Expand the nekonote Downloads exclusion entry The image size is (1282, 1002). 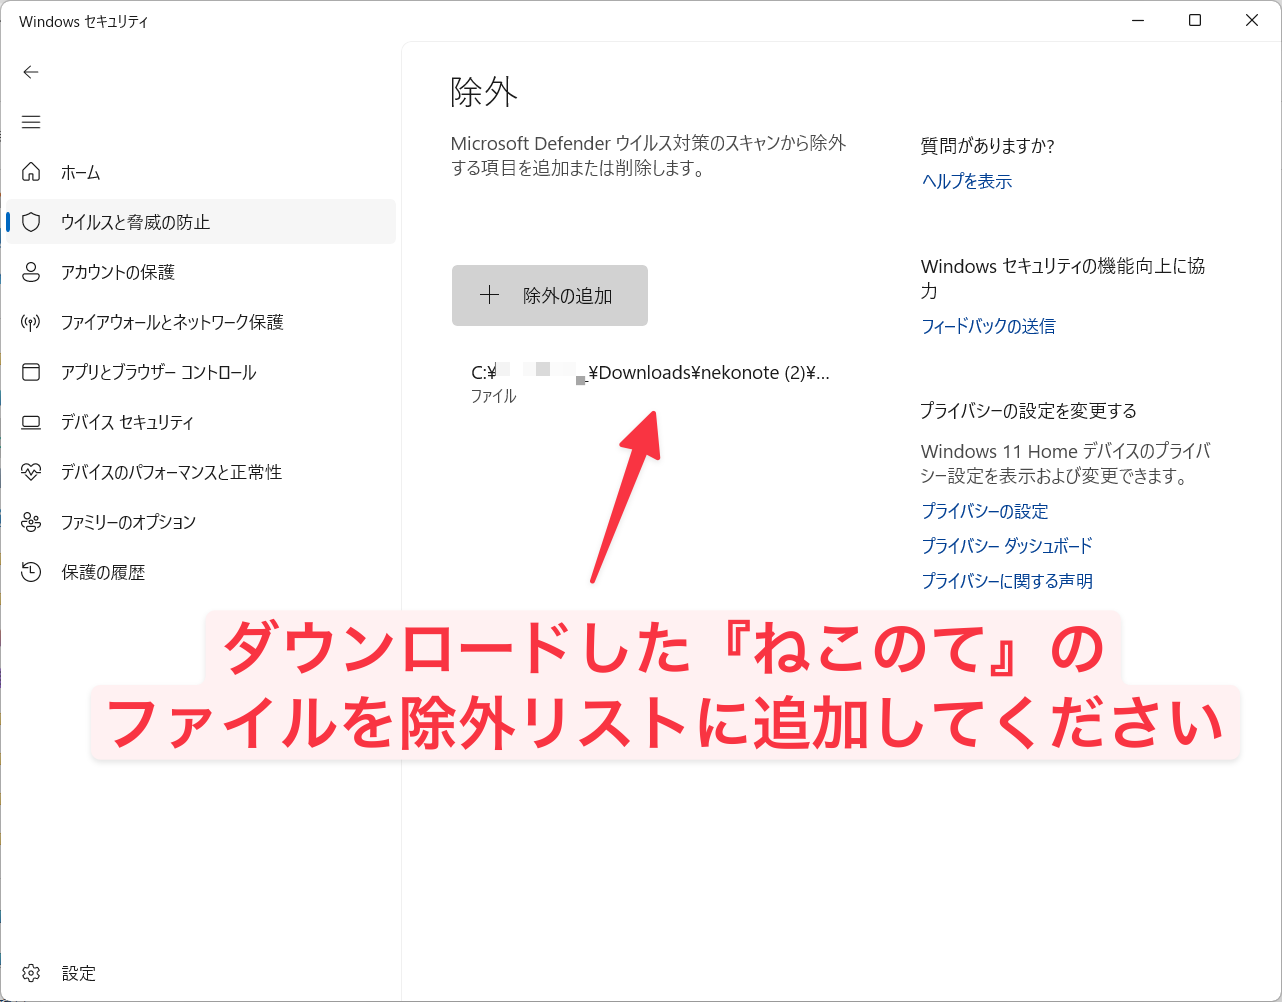coord(650,383)
